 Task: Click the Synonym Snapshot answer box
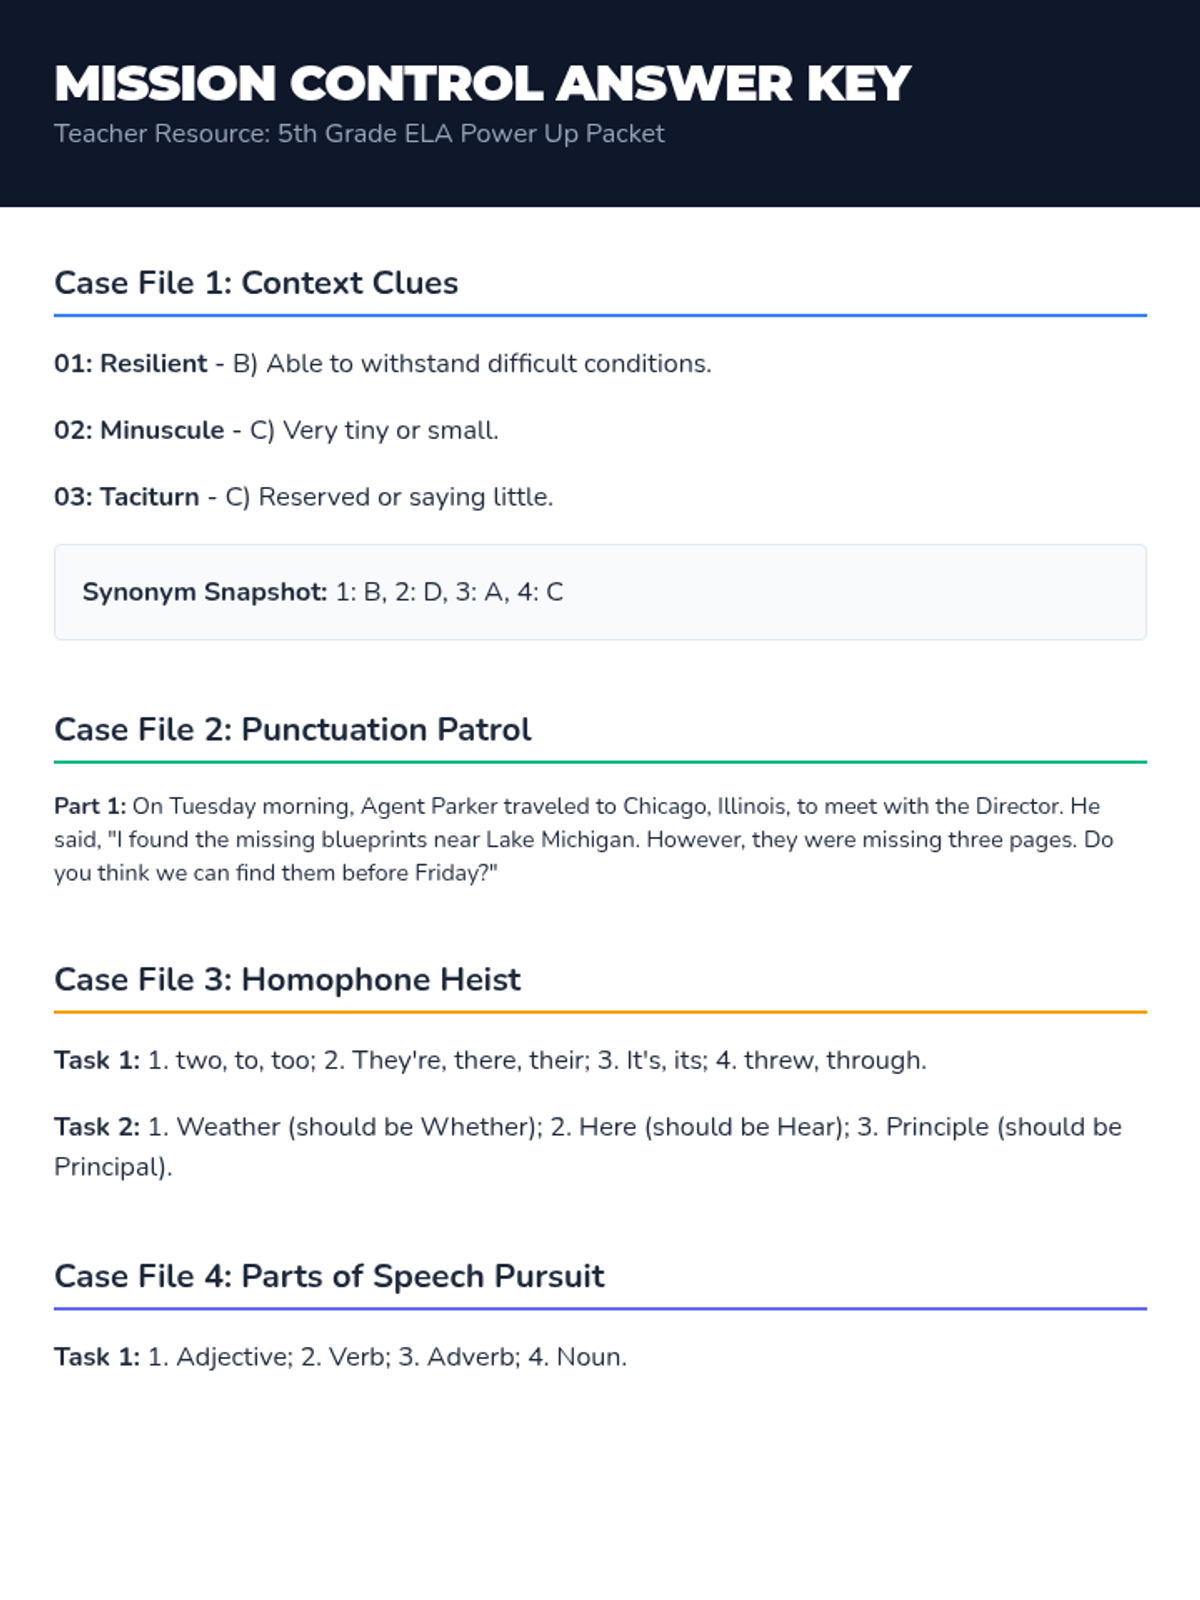coord(600,592)
